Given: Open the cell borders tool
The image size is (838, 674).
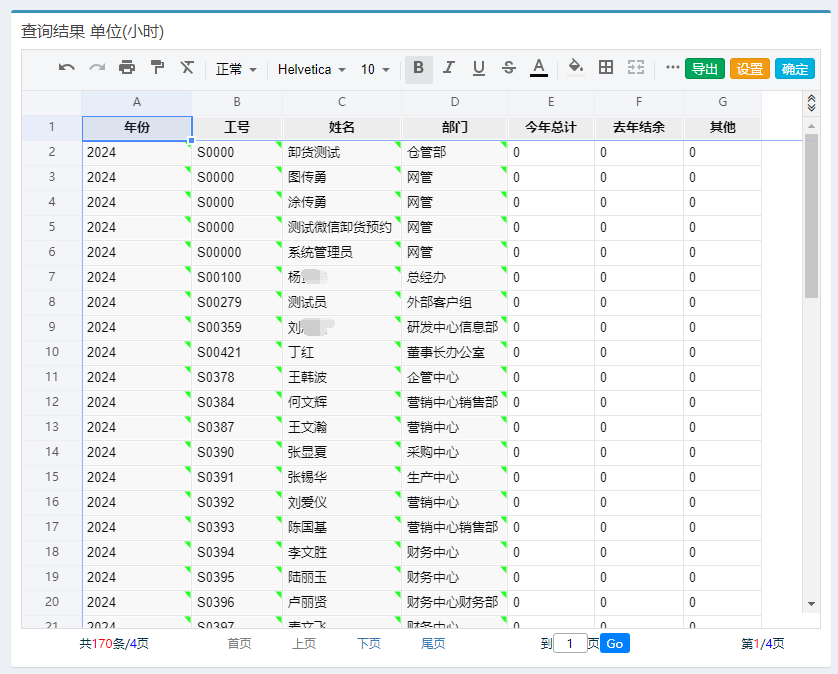Looking at the screenshot, I should pos(606,68).
